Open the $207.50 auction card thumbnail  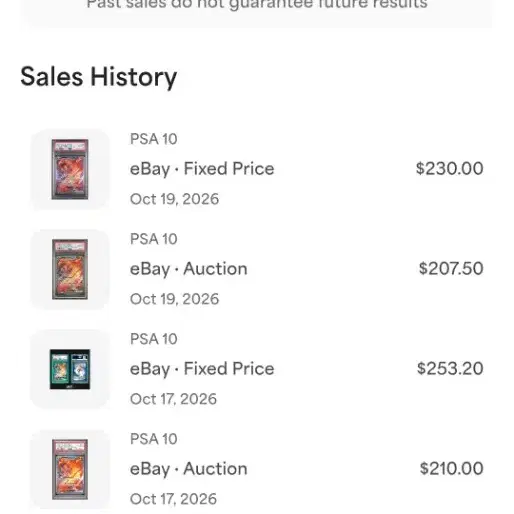pos(70,269)
